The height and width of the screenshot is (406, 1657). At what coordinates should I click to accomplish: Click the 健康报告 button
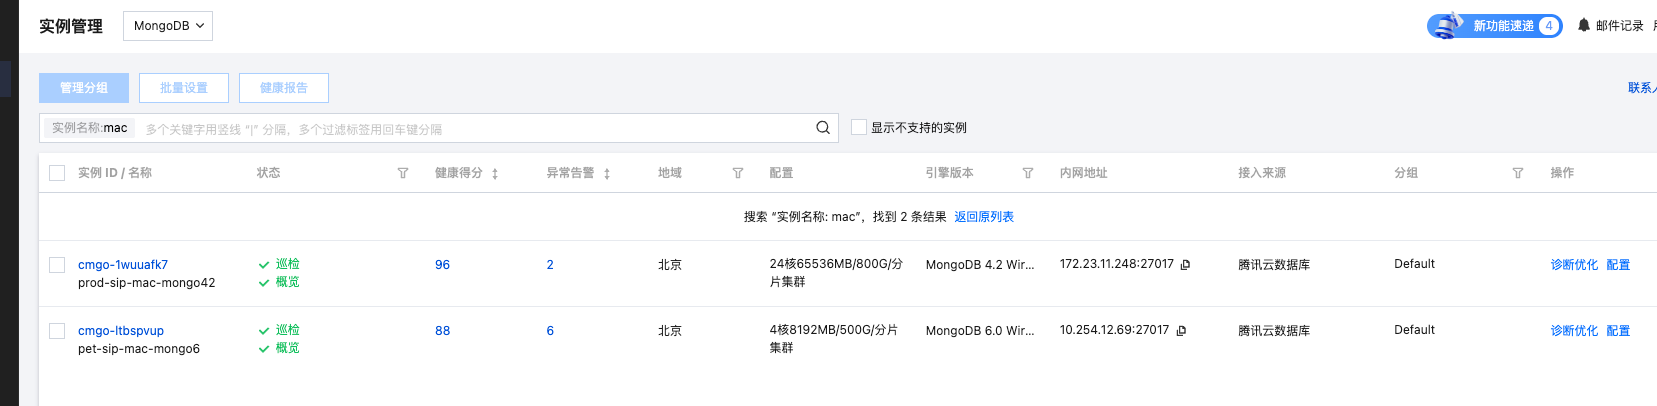284,88
